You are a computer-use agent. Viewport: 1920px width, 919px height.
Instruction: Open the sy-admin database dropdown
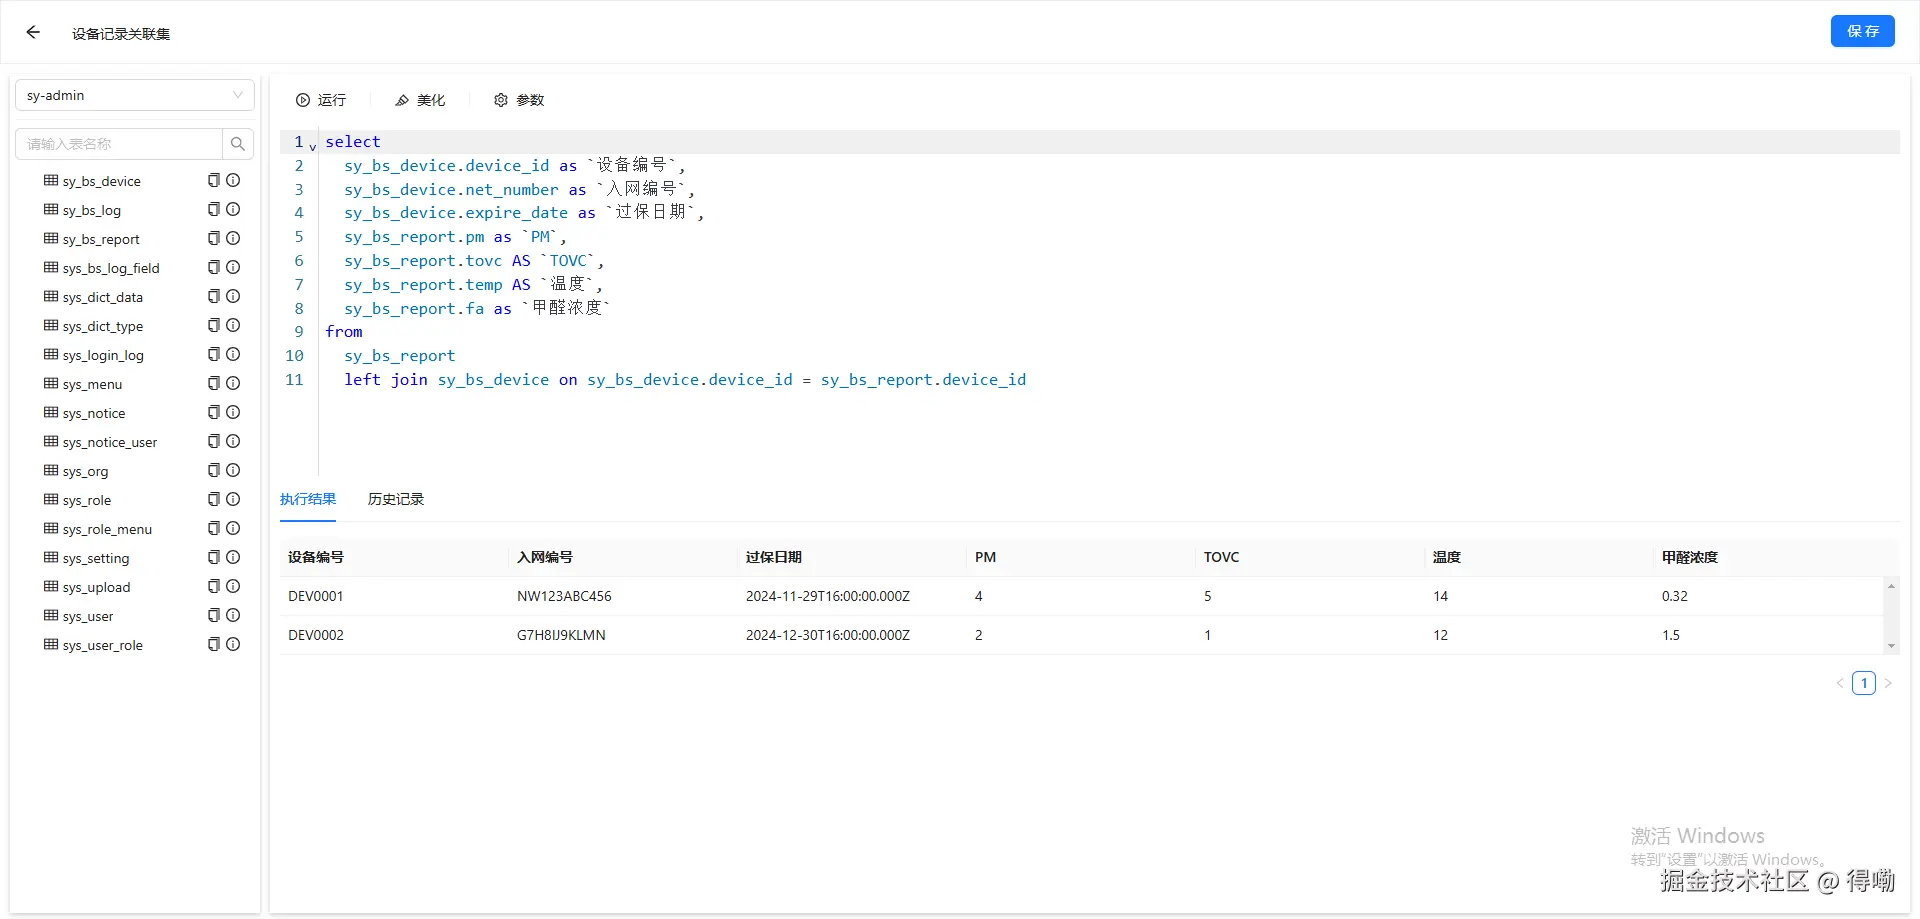135,95
